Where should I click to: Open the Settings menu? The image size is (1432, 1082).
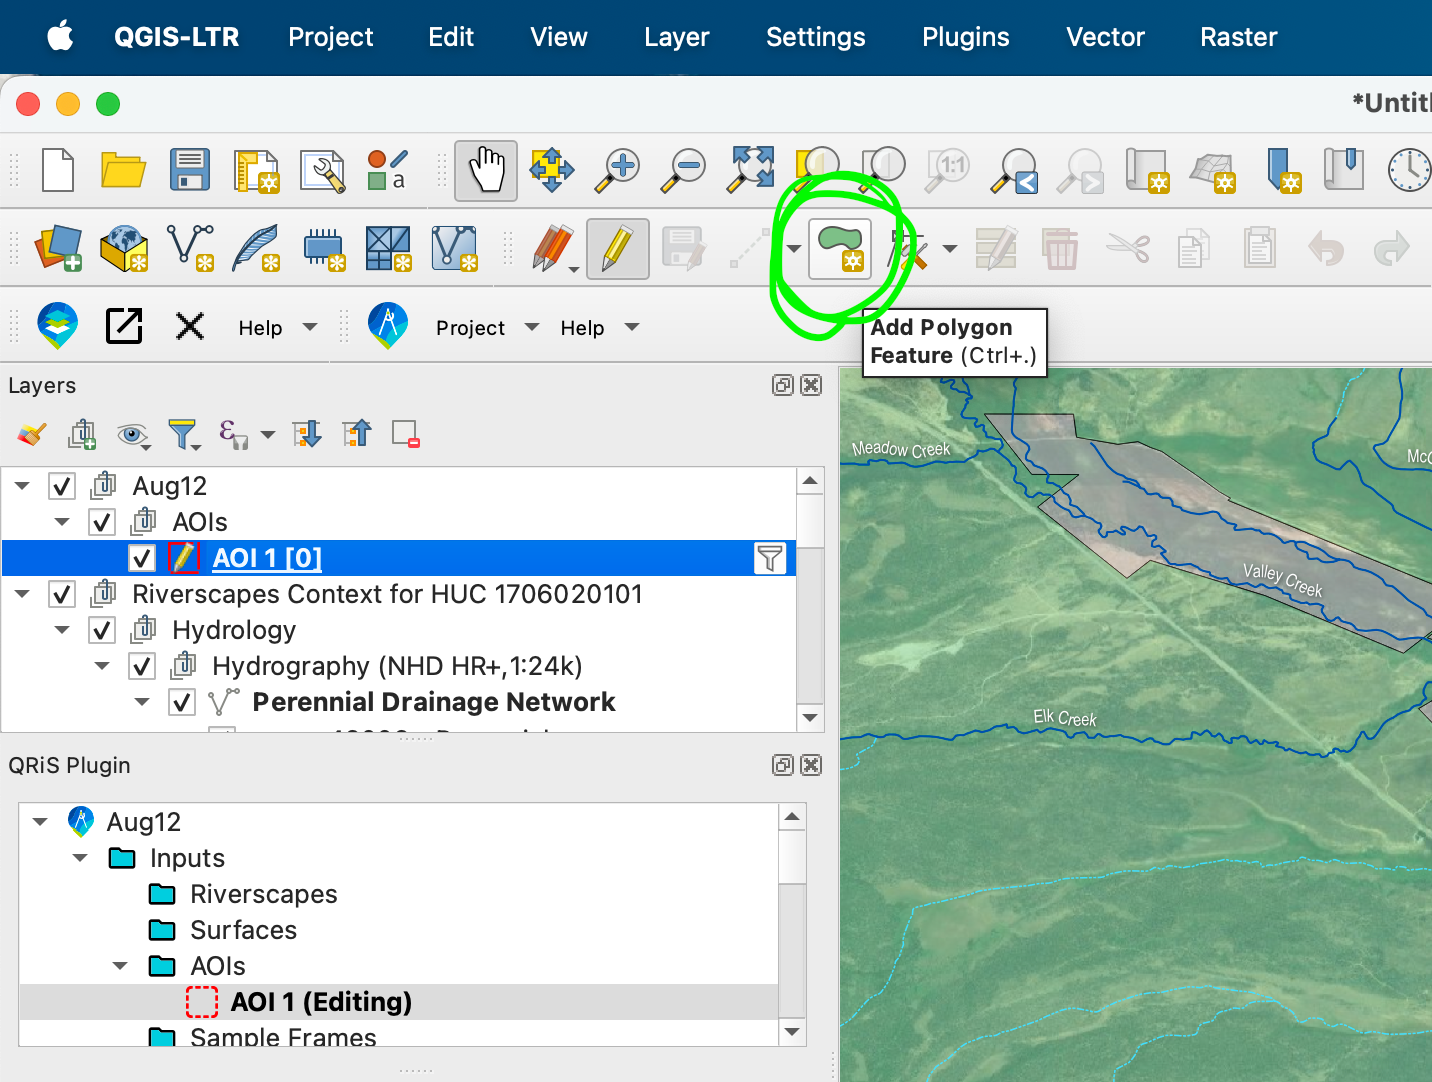click(815, 37)
